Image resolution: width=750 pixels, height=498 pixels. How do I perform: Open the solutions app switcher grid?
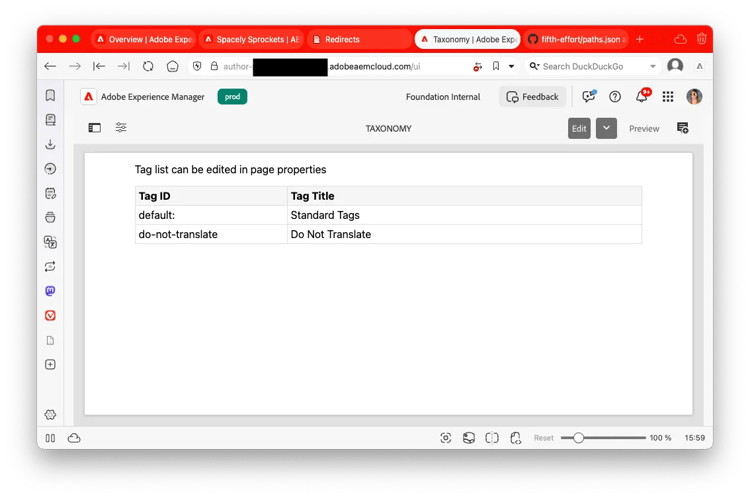pos(668,97)
